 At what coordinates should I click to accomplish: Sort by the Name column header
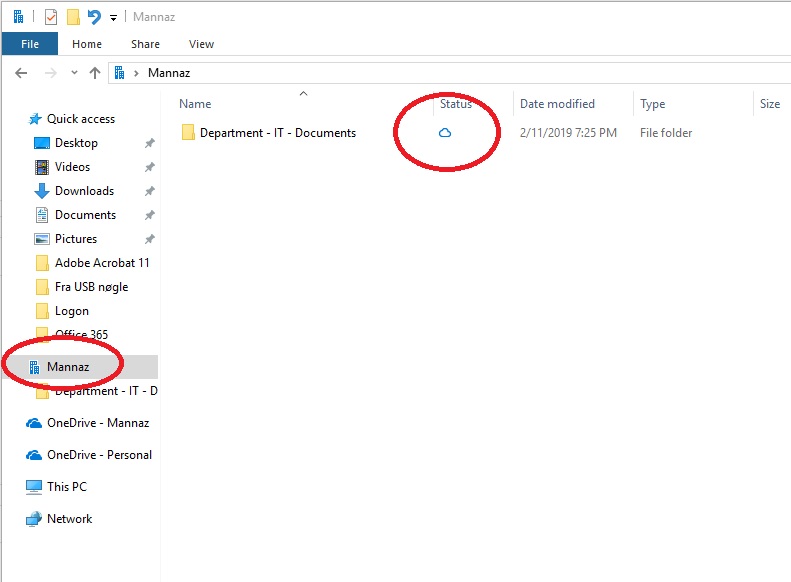pos(195,104)
